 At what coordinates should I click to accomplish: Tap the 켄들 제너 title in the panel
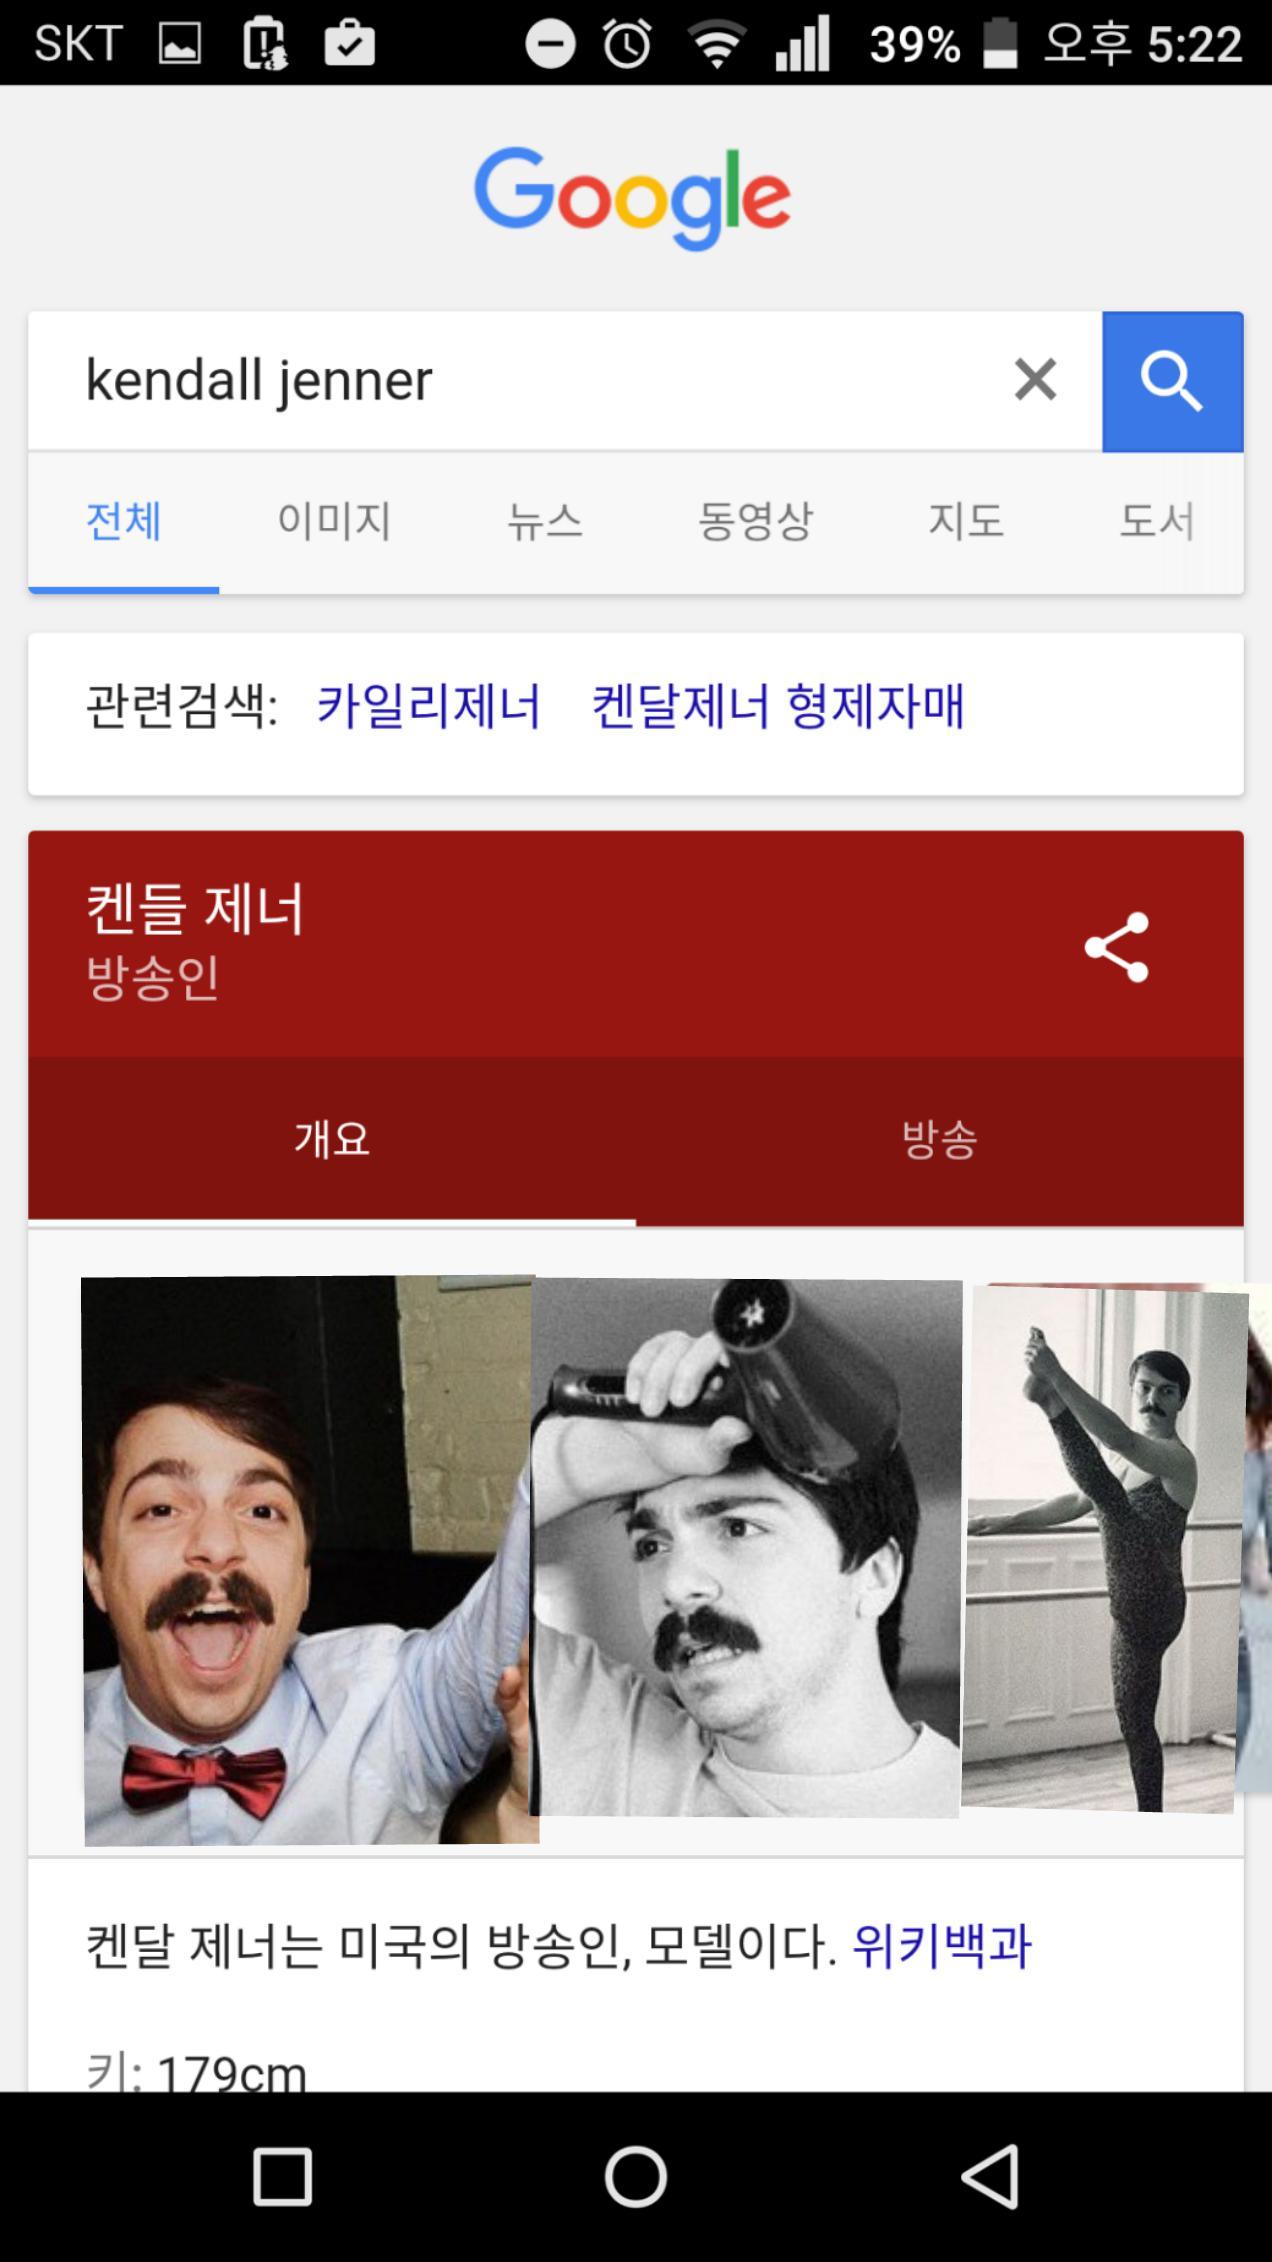pyautogui.click(x=195, y=909)
